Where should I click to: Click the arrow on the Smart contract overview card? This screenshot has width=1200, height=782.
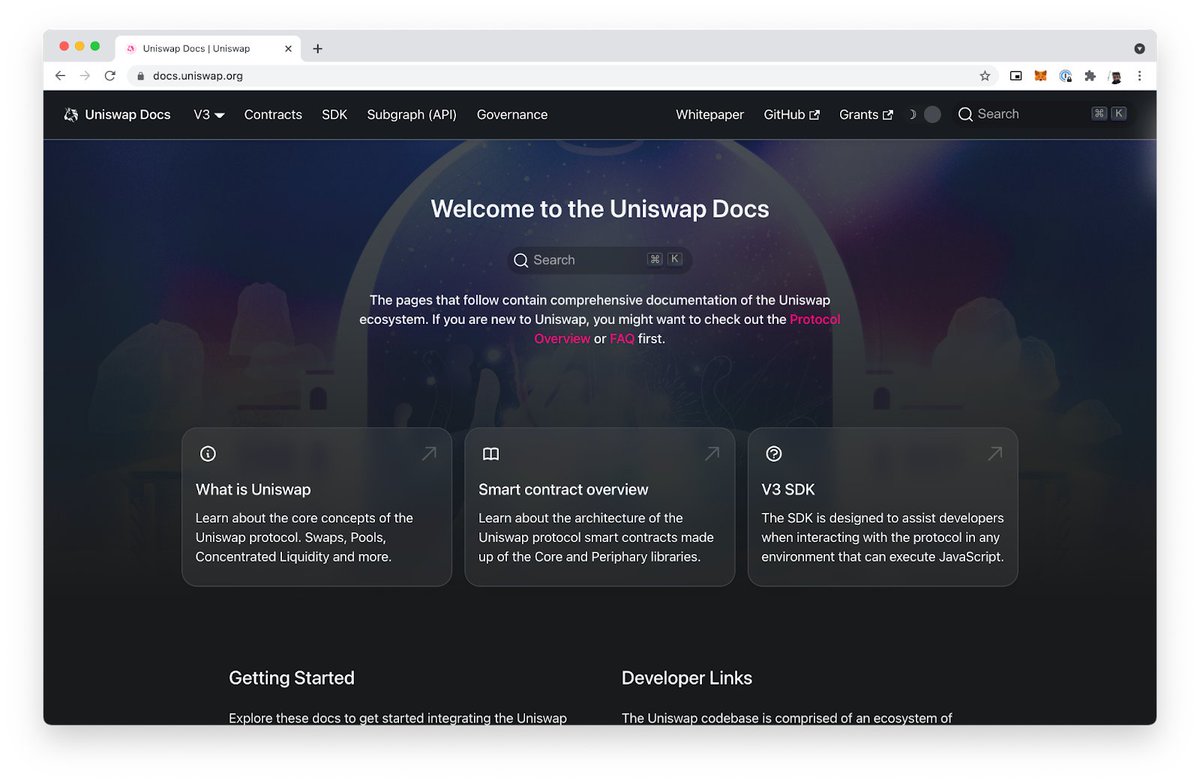(712, 454)
